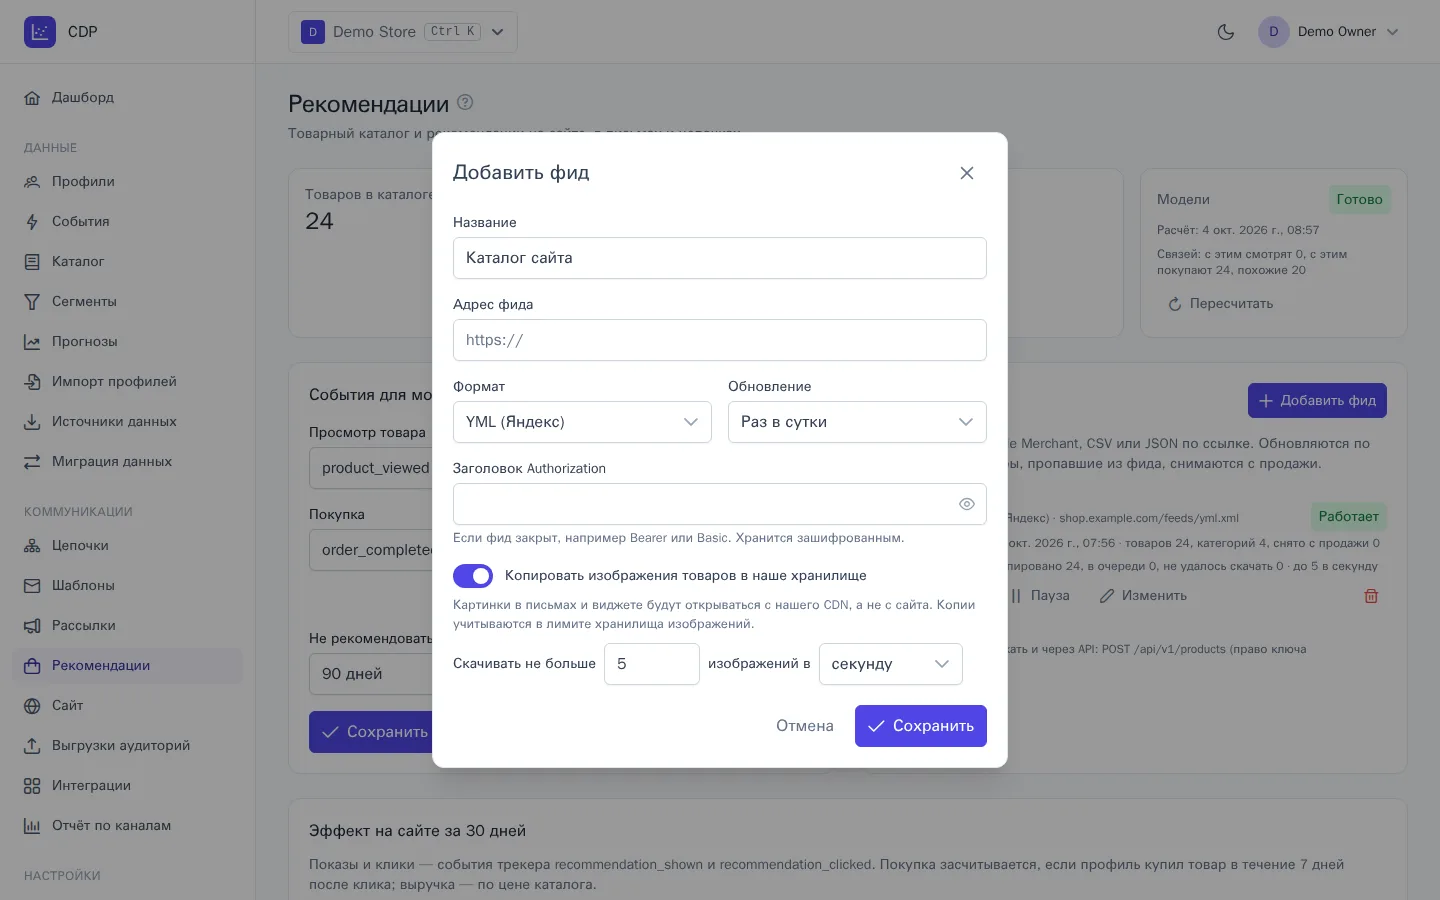The image size is (1440, 900).
Task: Click the Сайт globe icon
Action: 32,706
